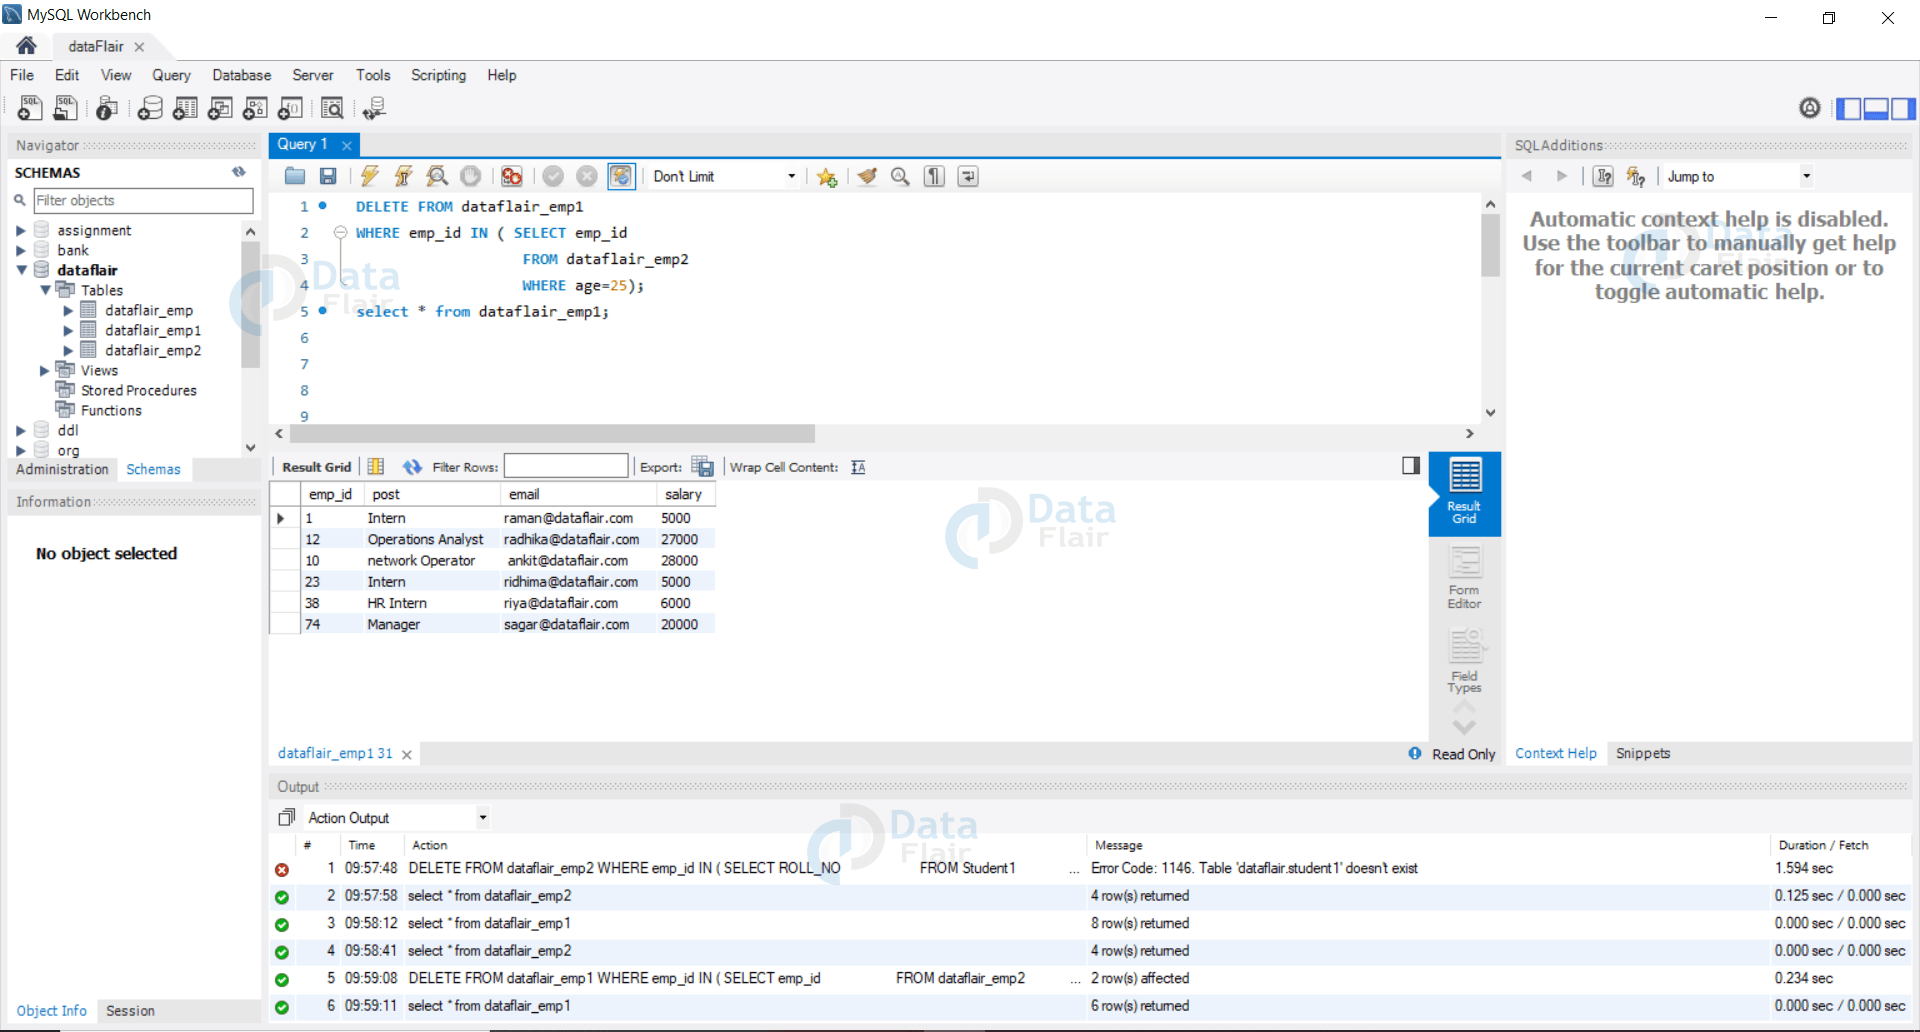Toggle word wrapping in the editor
This screenshot has width=1920, height=1032.
tap(968, 176)
